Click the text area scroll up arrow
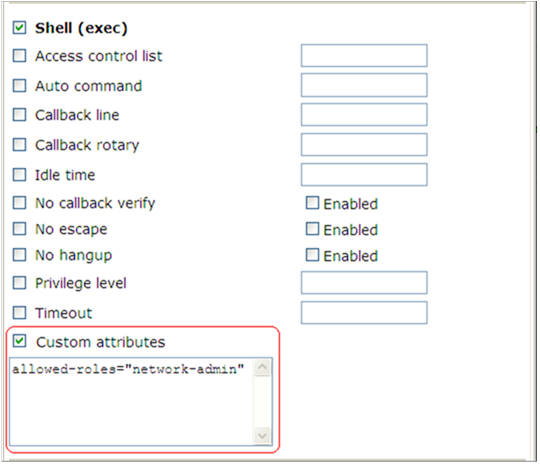This screenshot has height=465, width=540. [x=262, y=367]
